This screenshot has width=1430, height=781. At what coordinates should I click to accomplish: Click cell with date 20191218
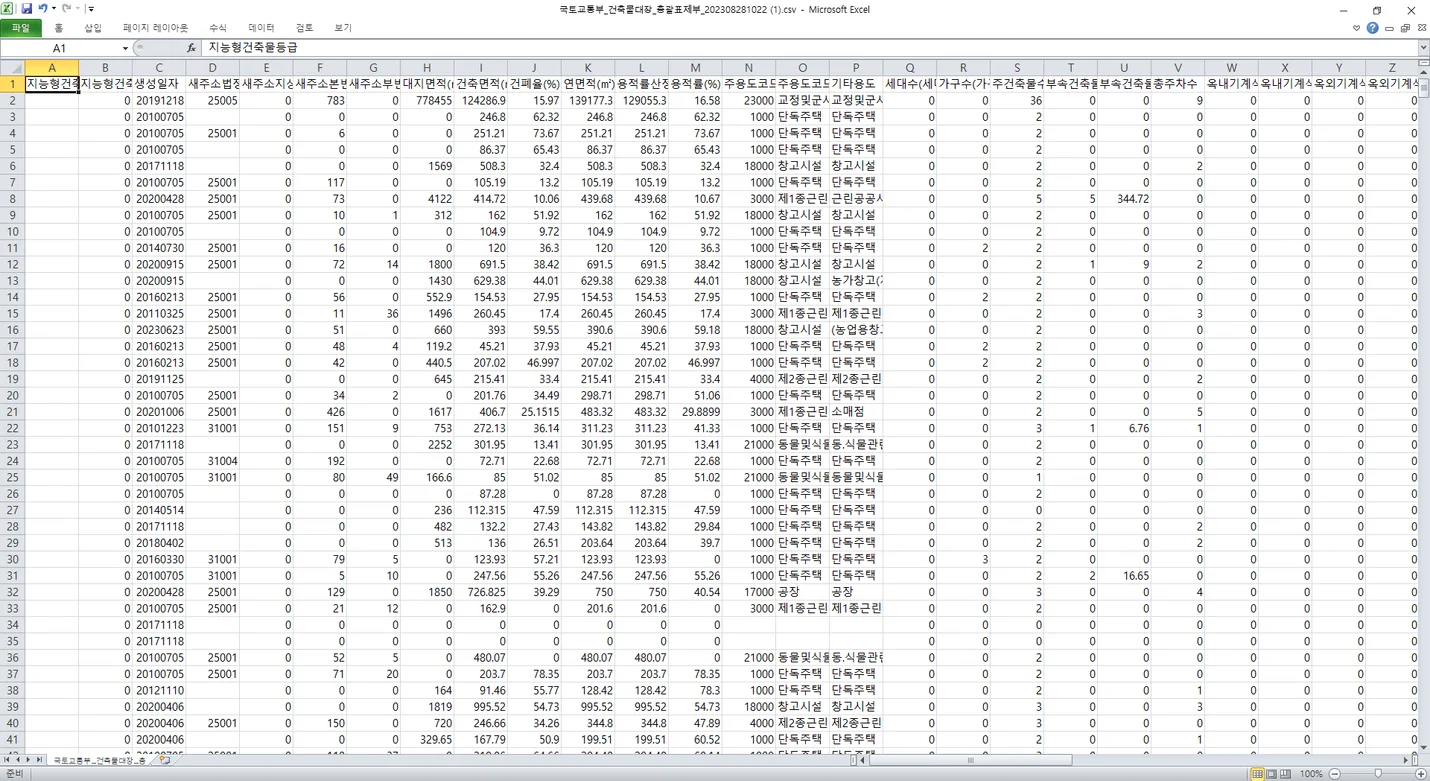159,101
